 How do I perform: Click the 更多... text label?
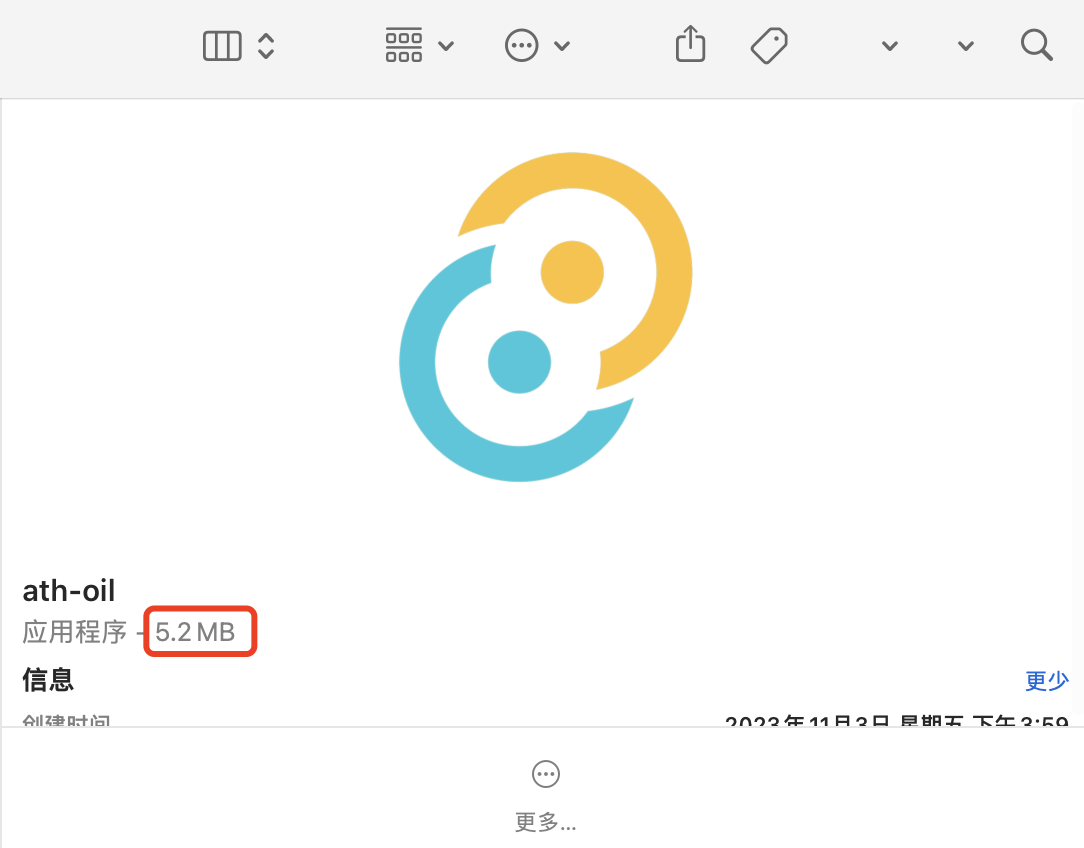point(545,822)
